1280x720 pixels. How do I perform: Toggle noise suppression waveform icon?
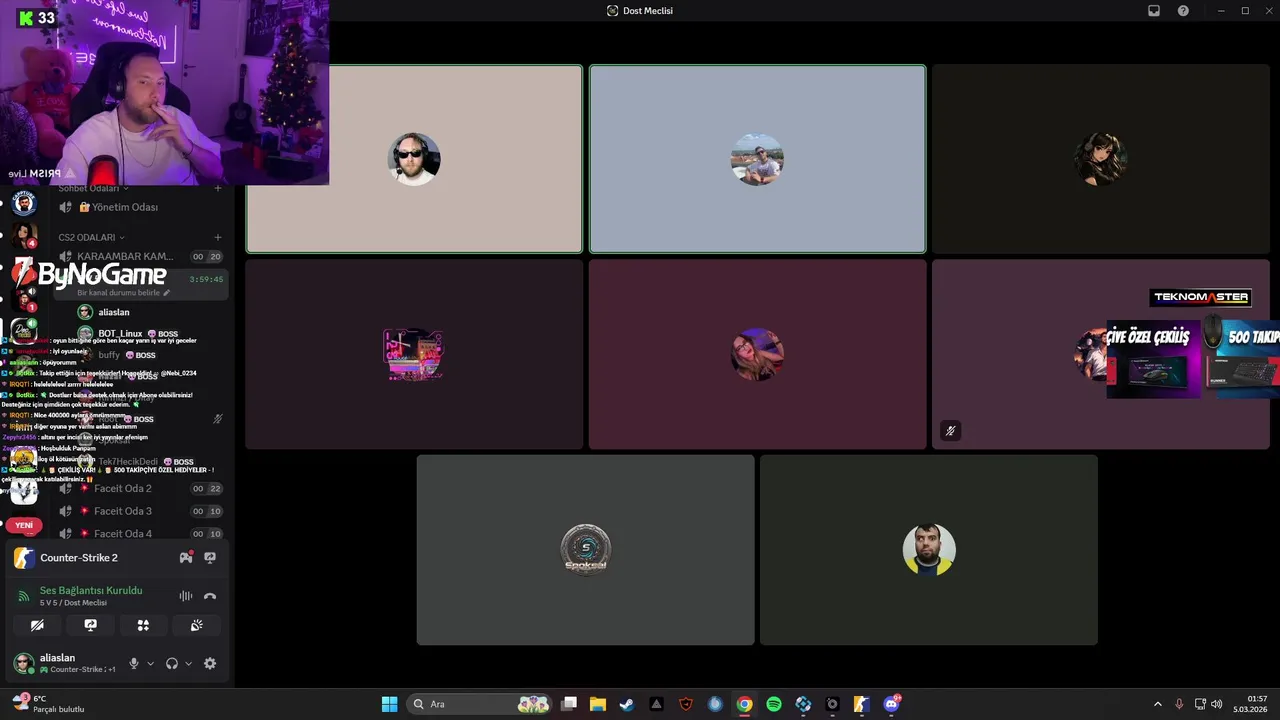tap(186, 596)
